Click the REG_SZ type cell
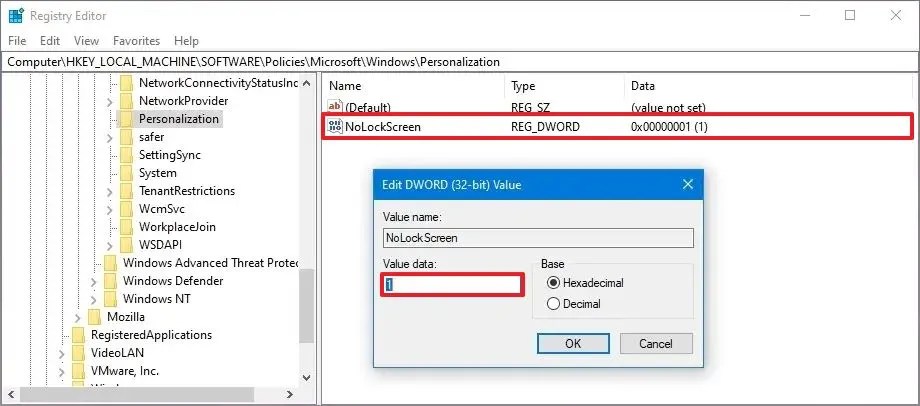The image size is (920, 406). coord(531,108)
